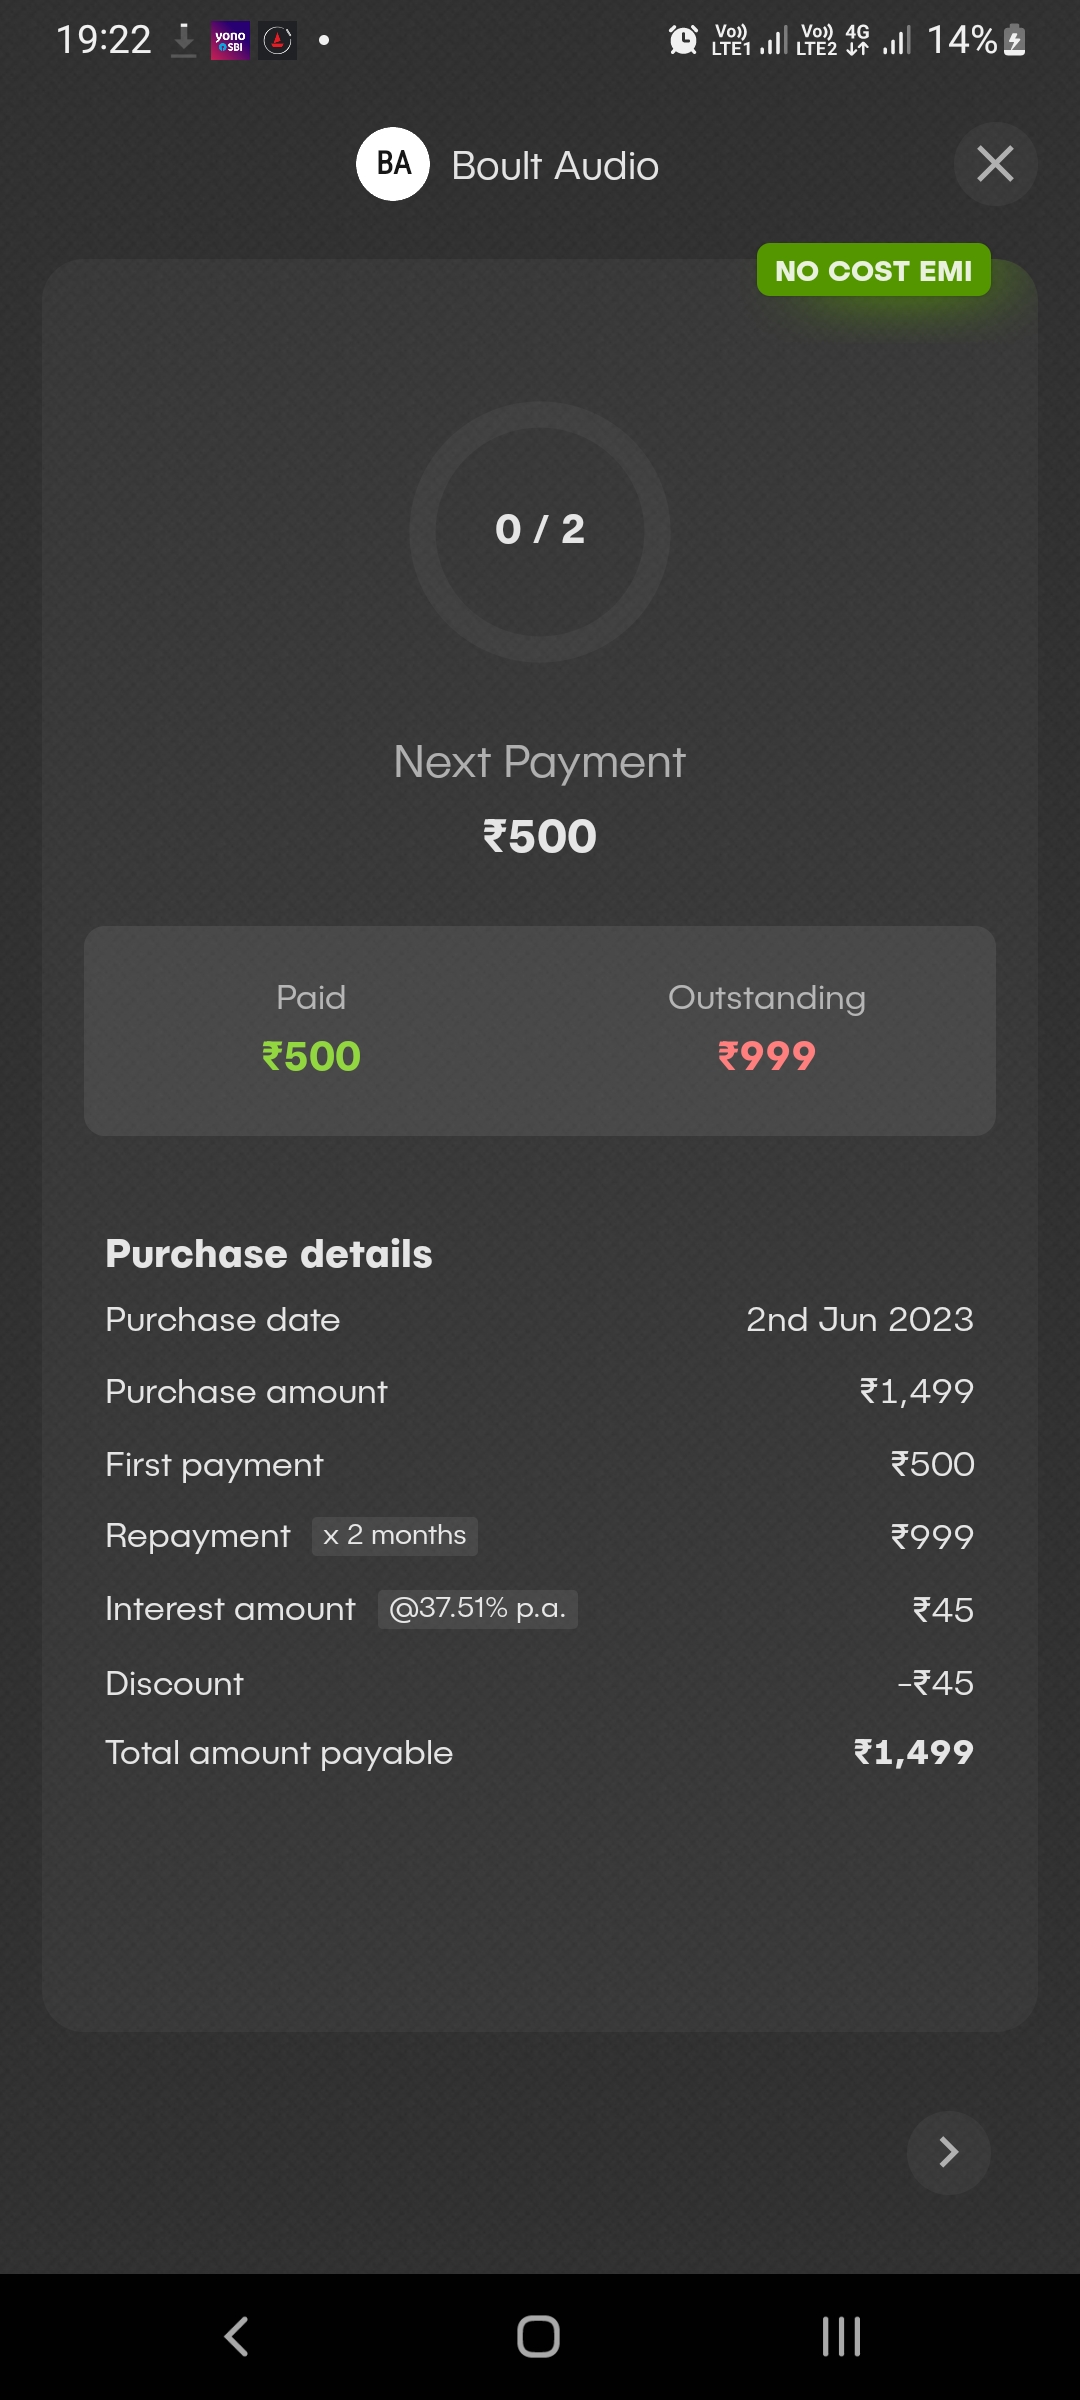
Task: Tap the Total amount payable row value
Action: 913,1752
